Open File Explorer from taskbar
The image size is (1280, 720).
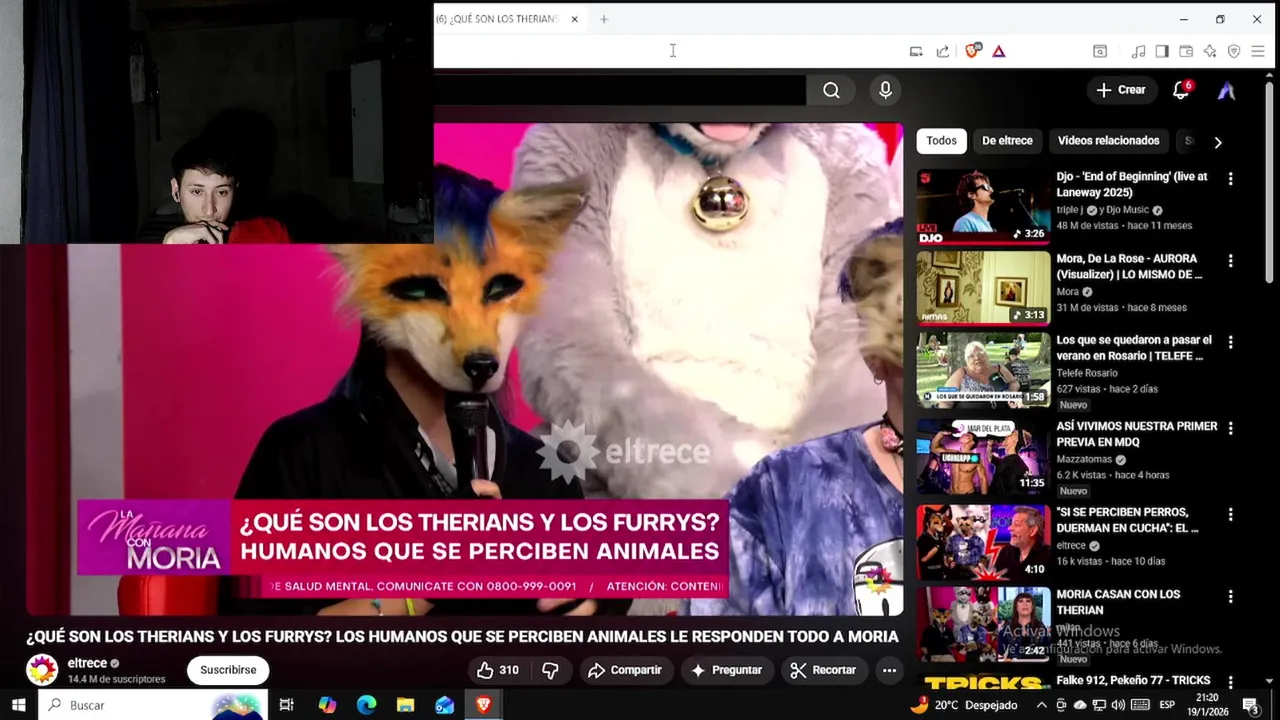click(405, 705)
